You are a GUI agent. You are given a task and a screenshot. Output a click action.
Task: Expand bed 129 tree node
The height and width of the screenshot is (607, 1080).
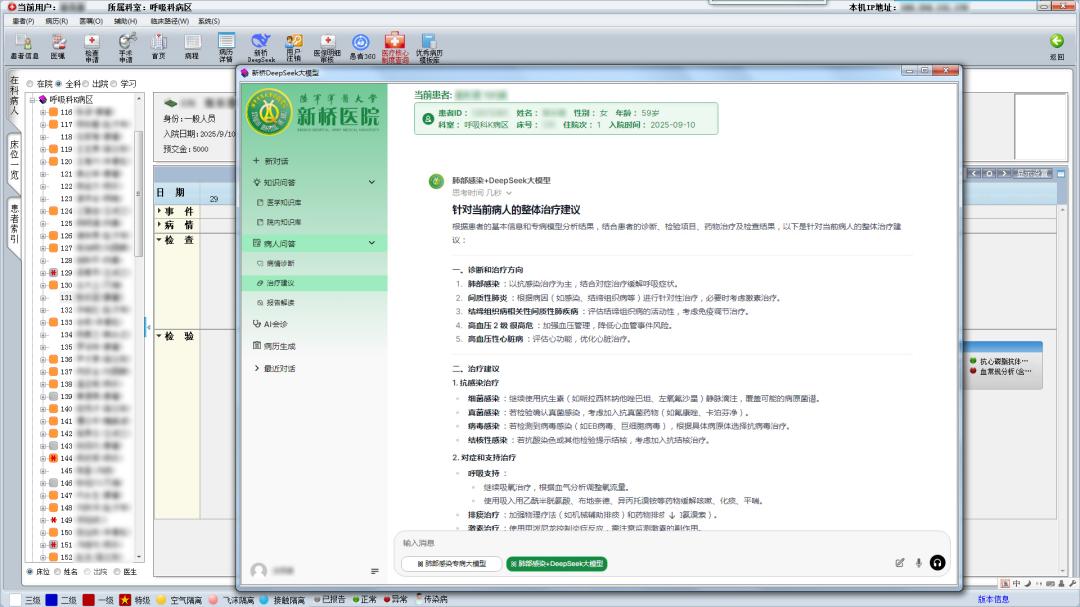point(43,273)
